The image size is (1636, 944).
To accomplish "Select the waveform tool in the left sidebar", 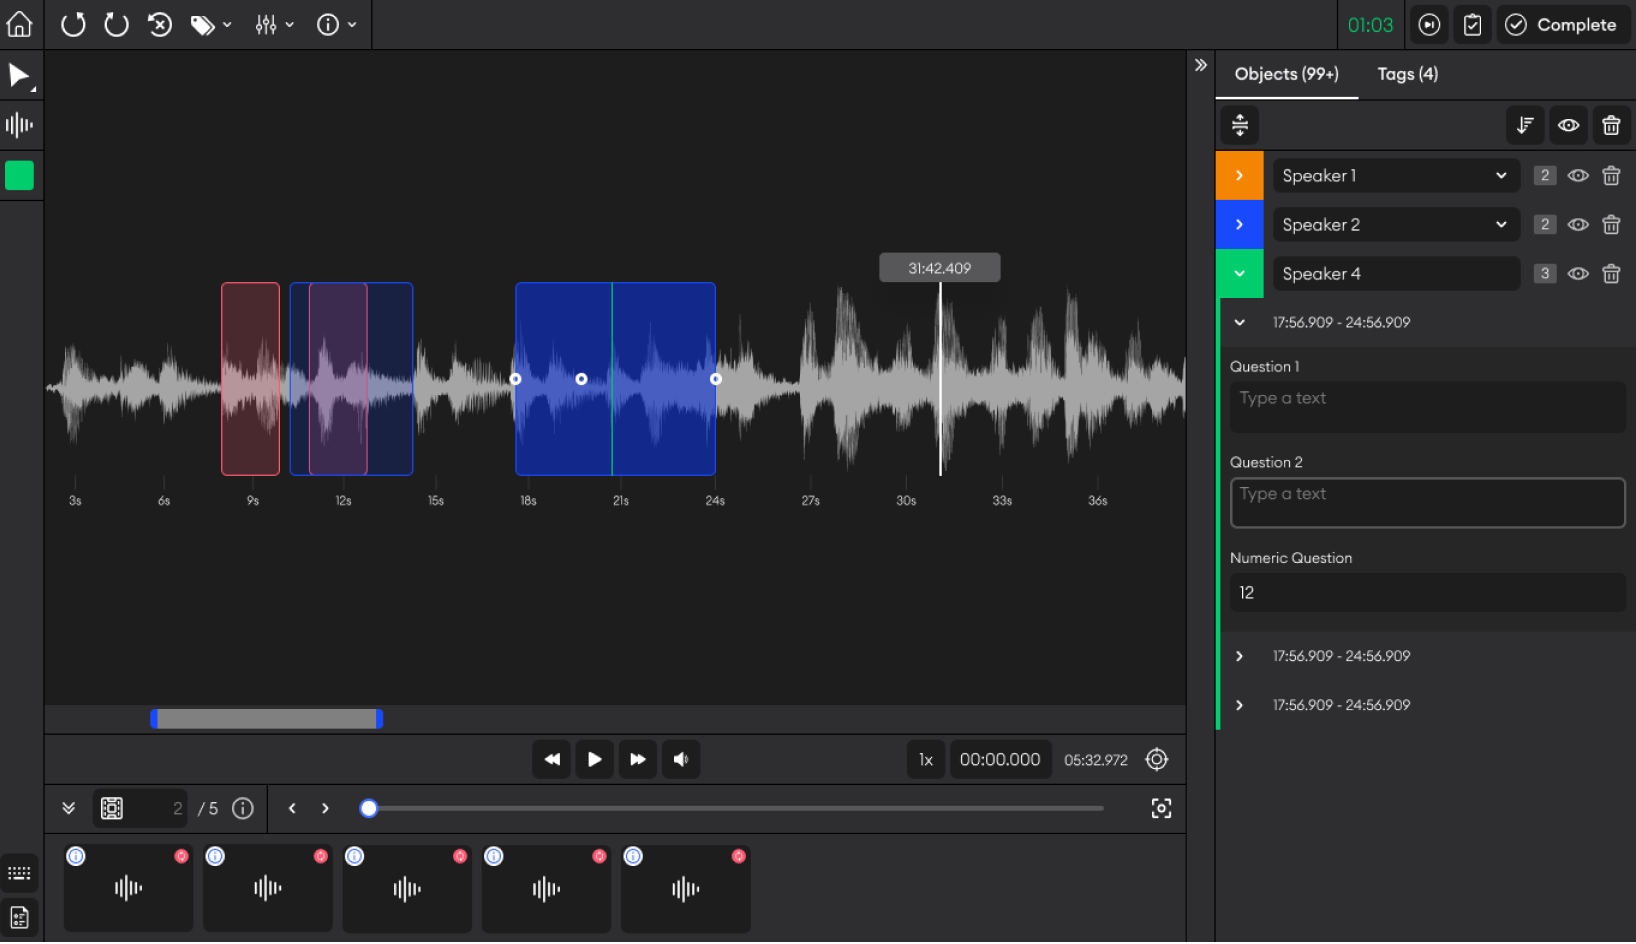I will [x=20, y=125].
